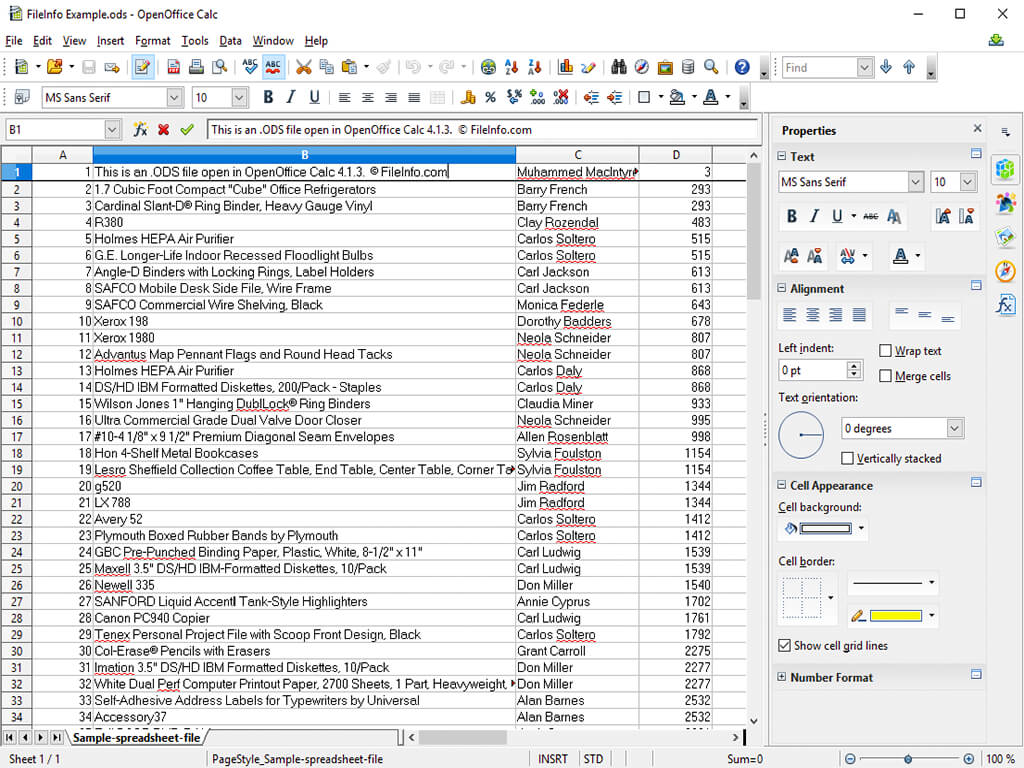Open the Functions deck in the sidebar

click(x=1005, y=305)
